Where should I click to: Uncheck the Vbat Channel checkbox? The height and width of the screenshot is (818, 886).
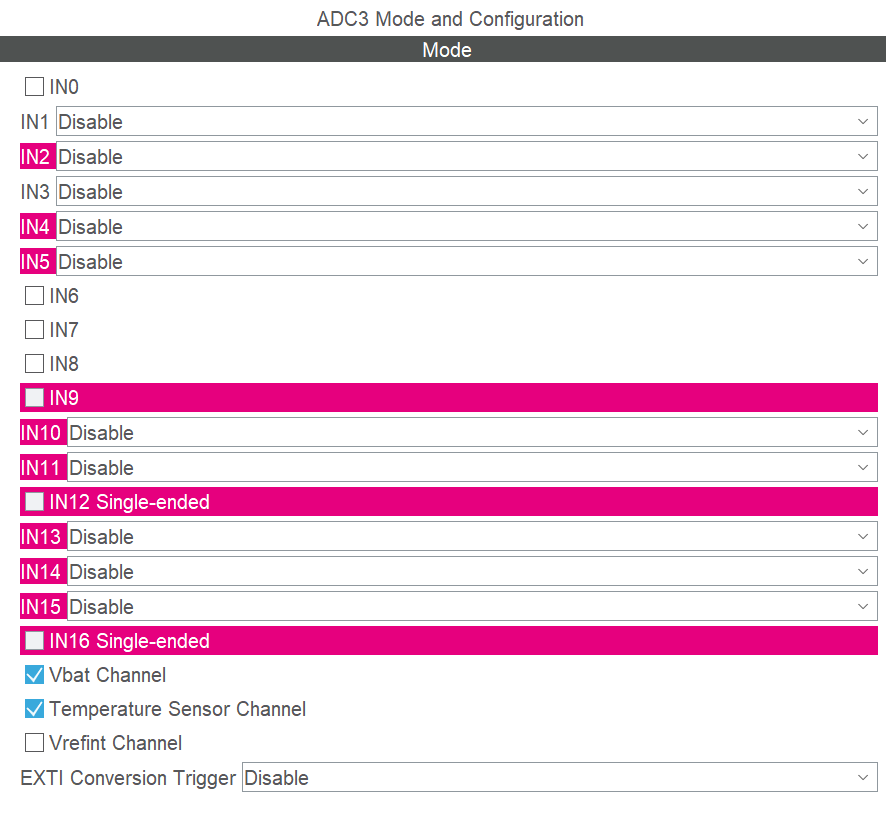pos(35,675)
